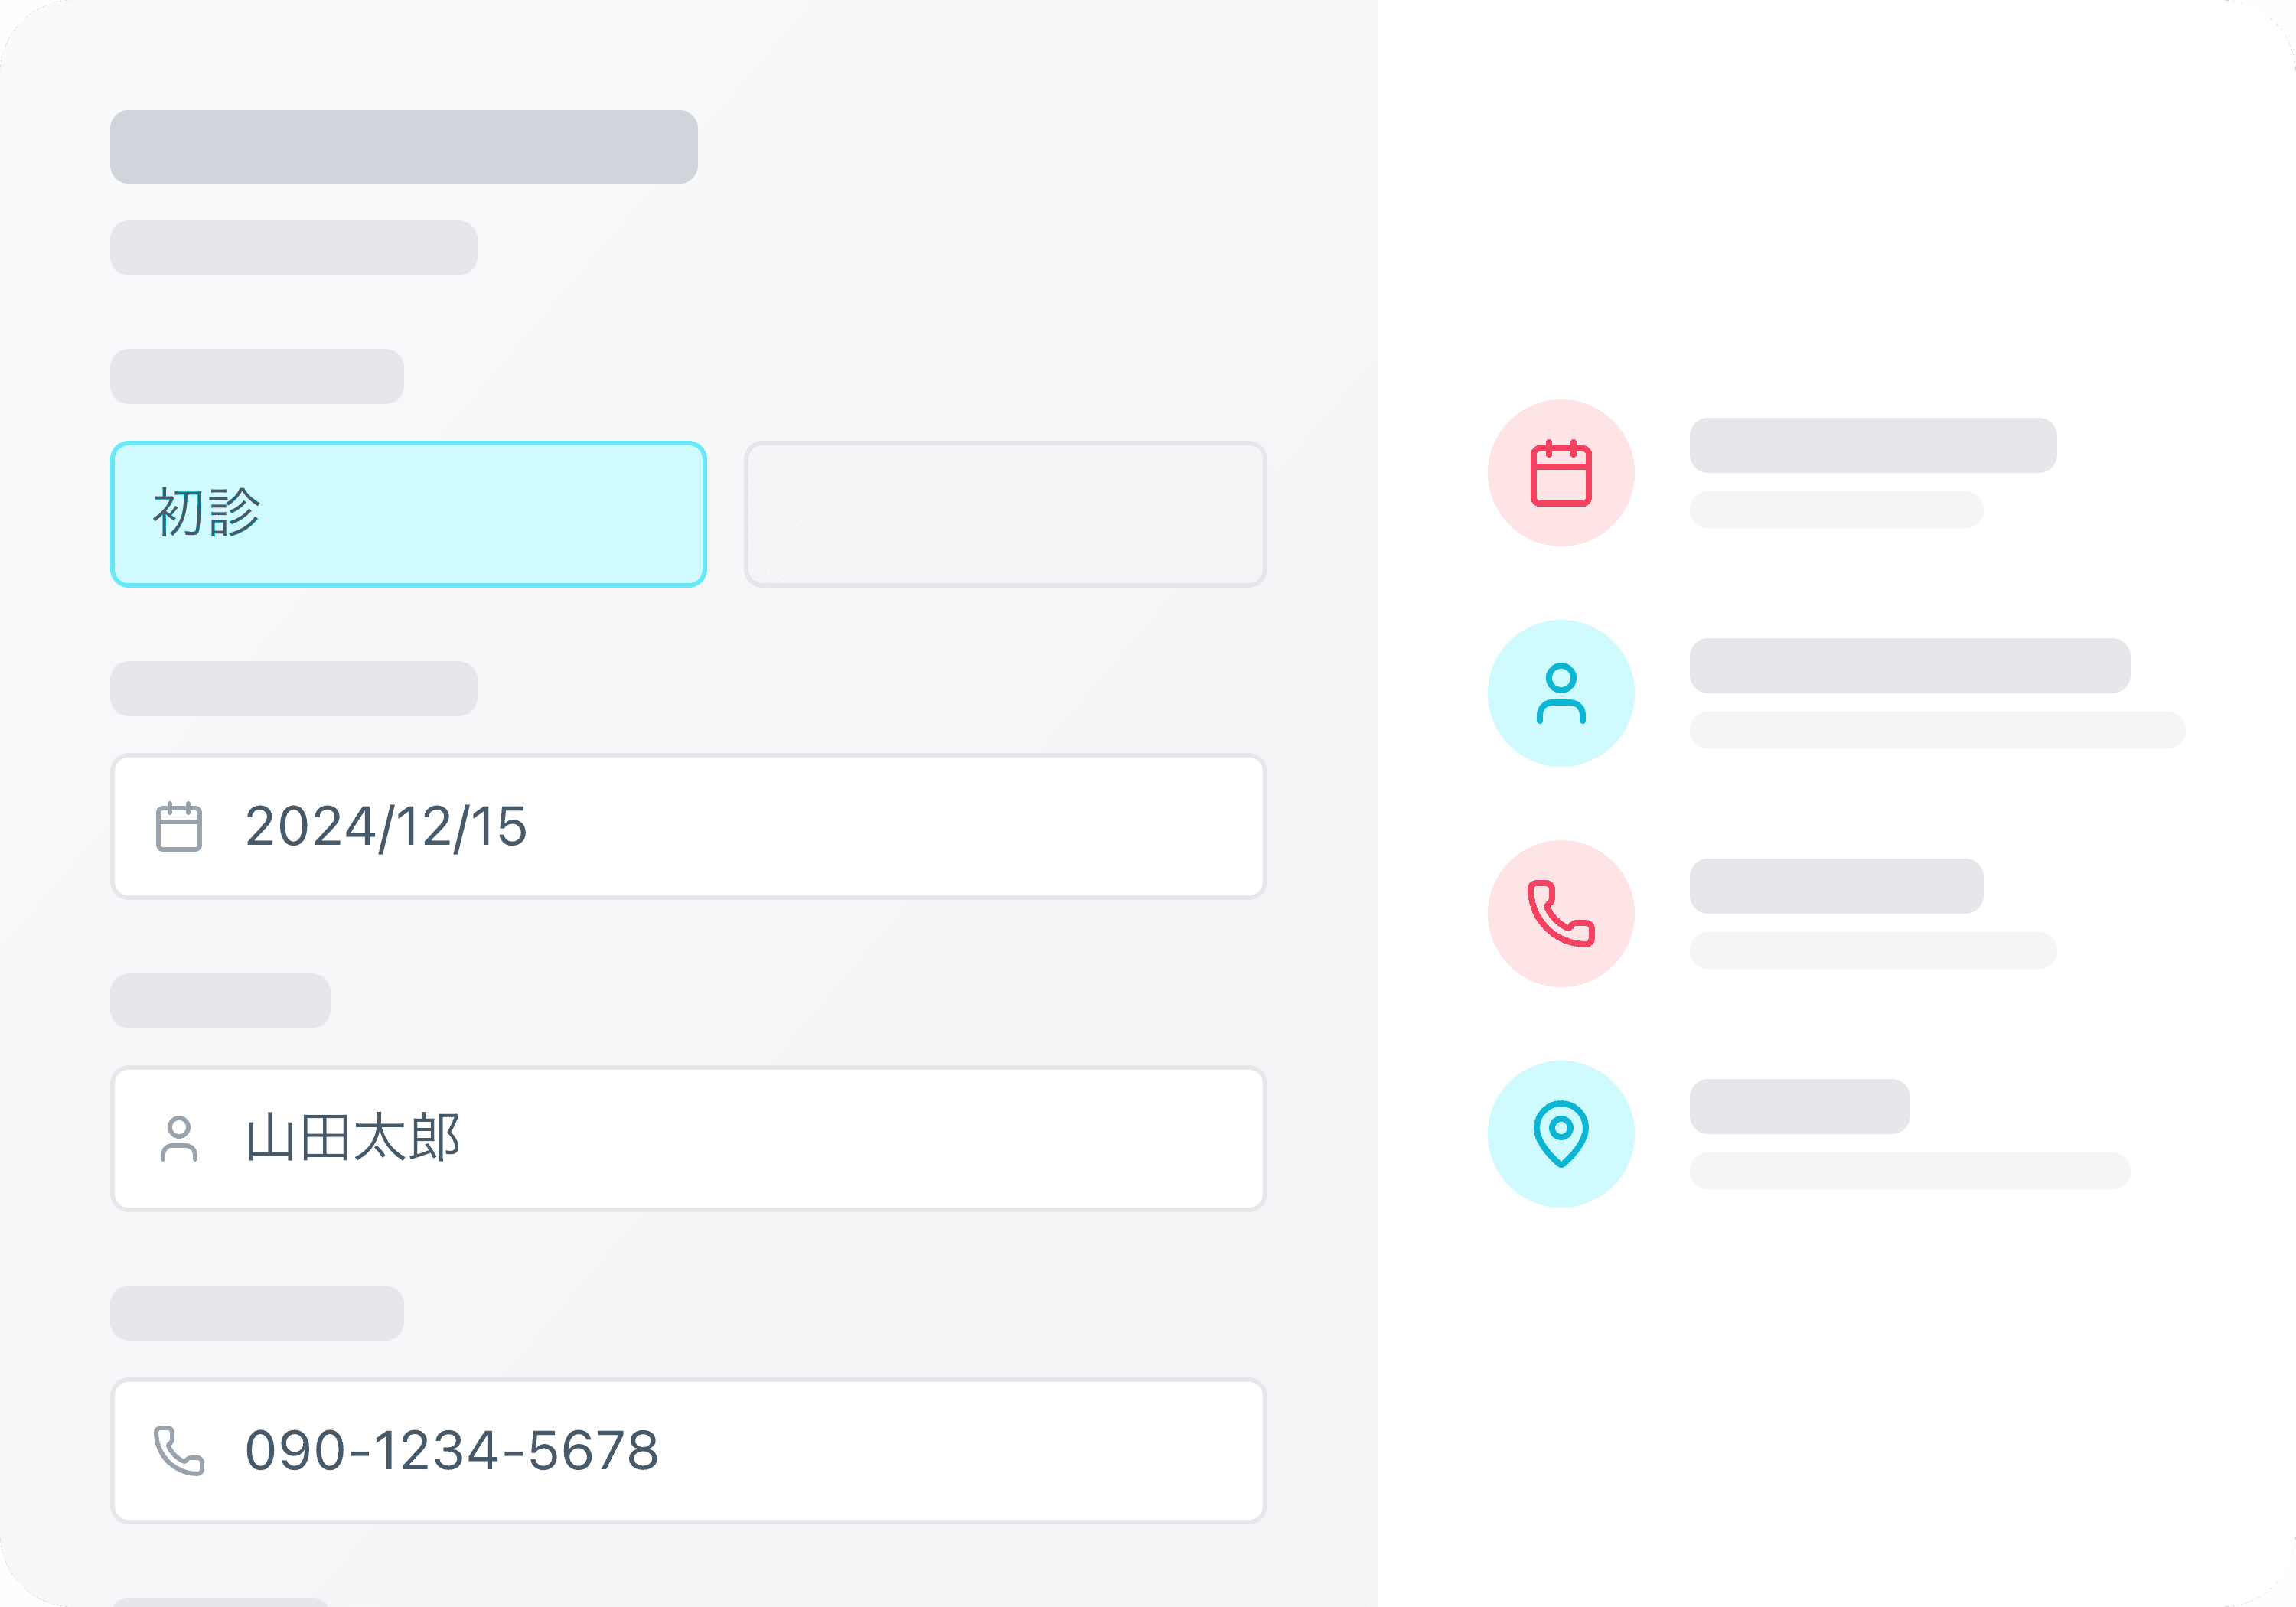Click the red calendar icon in the right panel
This screenshot has height=1607, width=2296.
coord(1560,473)
